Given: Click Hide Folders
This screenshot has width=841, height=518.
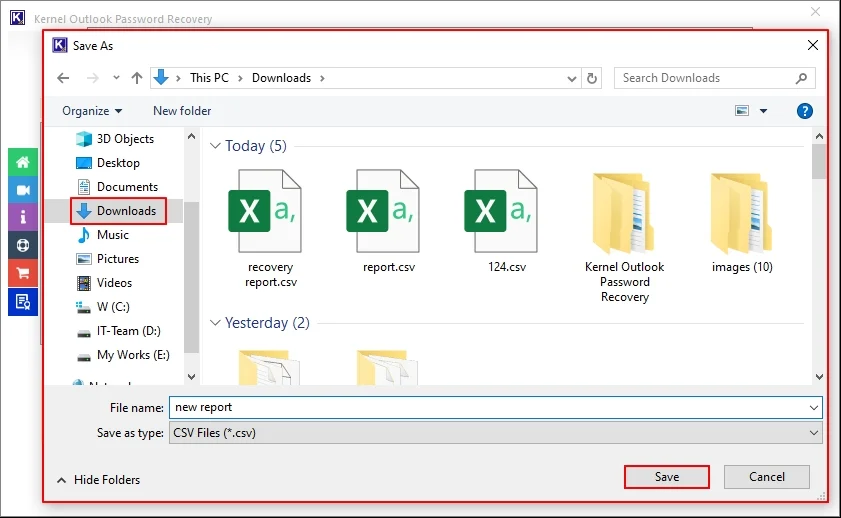Looking at the screenshot, I should [x=99, y=480].
